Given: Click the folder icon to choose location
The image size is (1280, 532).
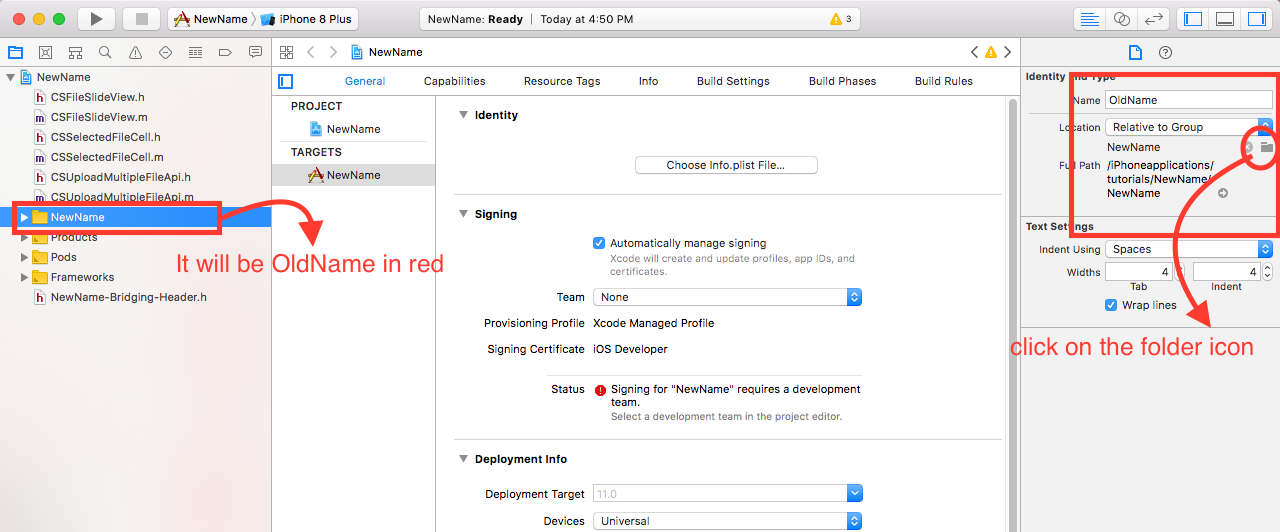Looking at the screenshot, I should pyautogui.click(x=1266, y=147).
